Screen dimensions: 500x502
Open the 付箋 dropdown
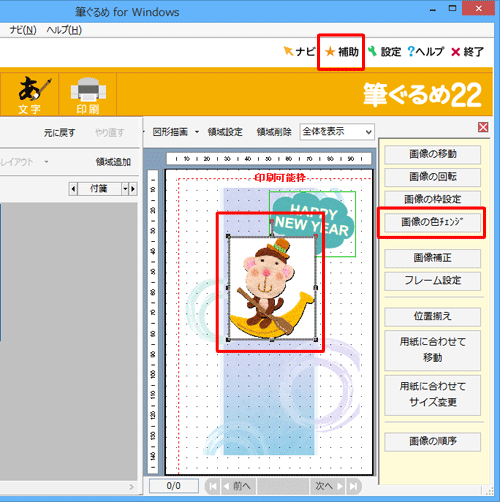tap(125, 189)
